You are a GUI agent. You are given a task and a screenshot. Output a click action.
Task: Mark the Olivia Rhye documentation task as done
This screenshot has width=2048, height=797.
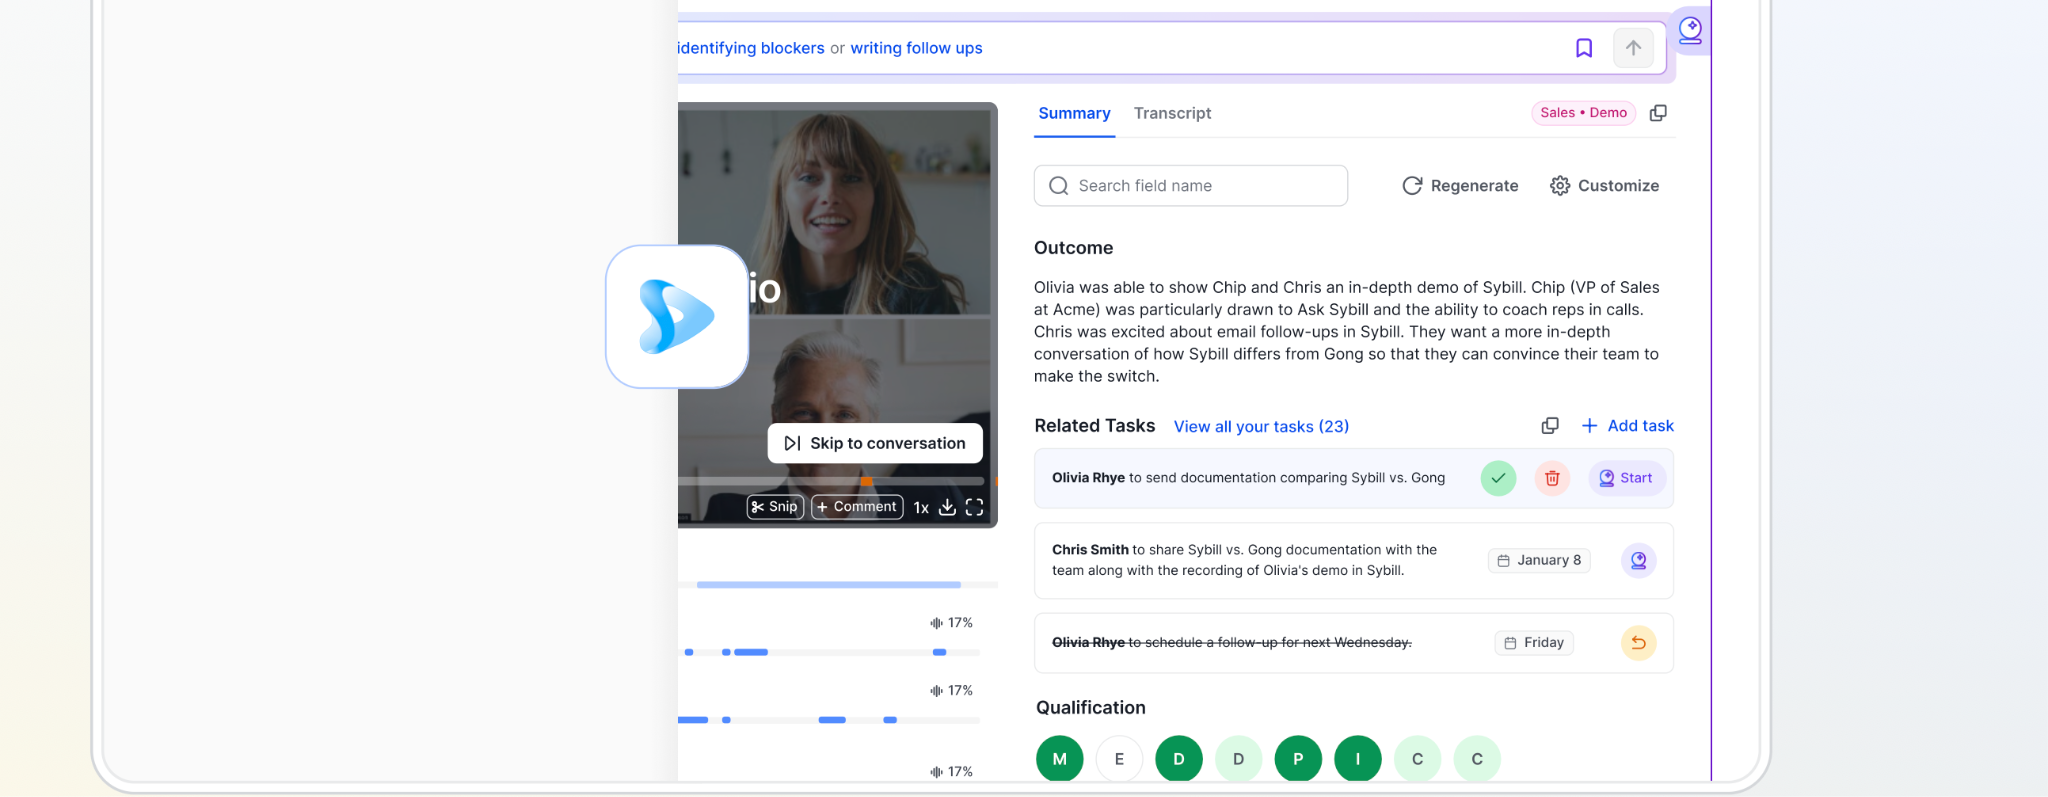pyautogui.click(x=1498, y=478)
